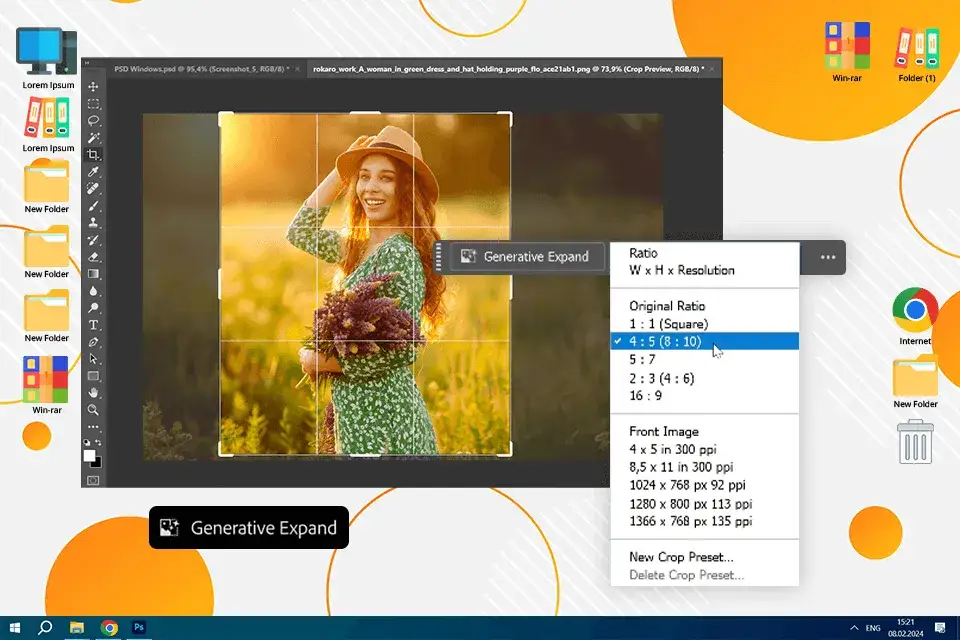
Task: Open Photoshop from the taskbar
Action: [139, 626]
